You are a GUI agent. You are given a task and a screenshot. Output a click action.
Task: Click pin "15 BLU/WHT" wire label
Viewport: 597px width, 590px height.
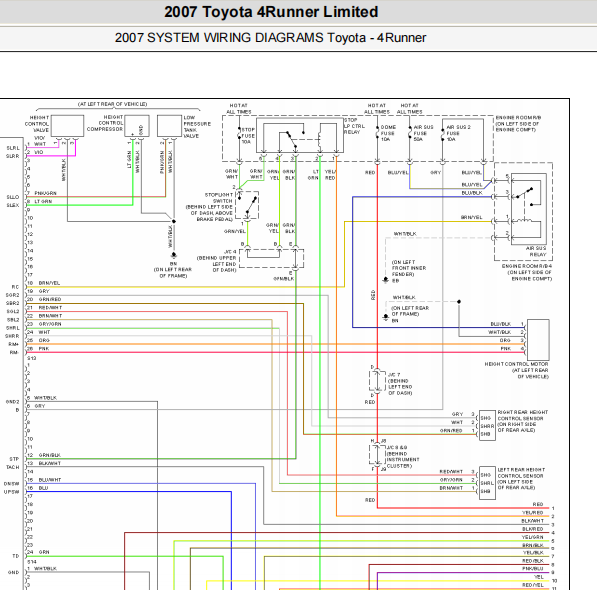click(x=44, y=480)
